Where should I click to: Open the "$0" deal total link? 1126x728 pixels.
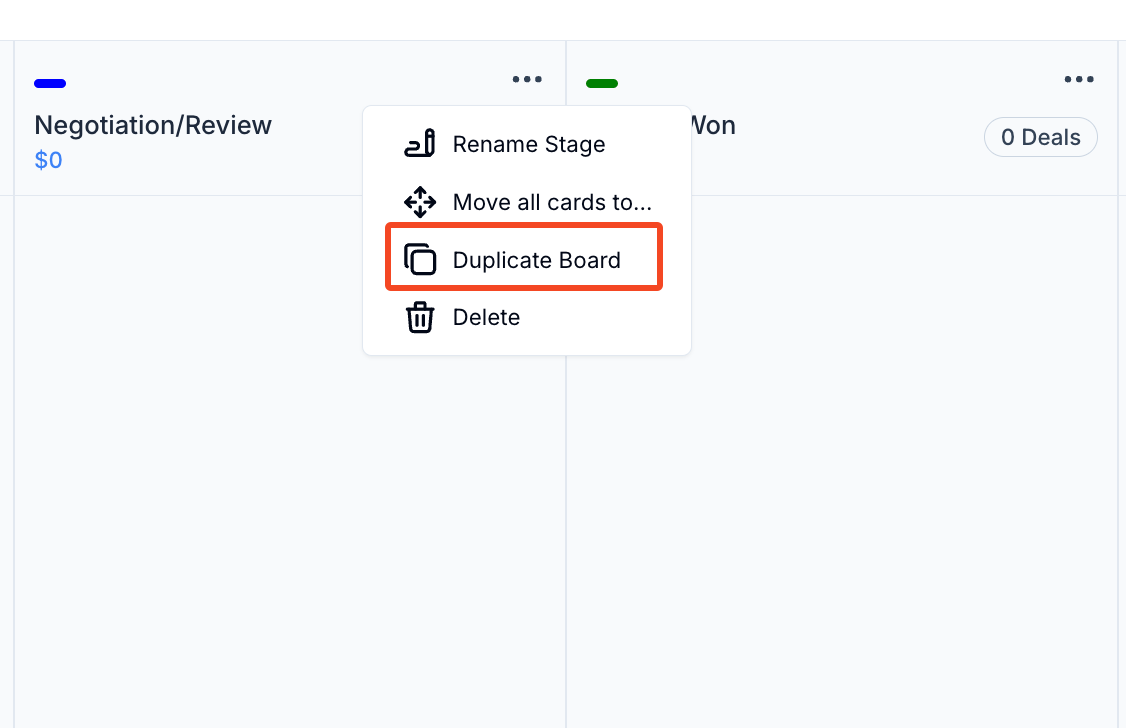click(x=48, y=159)
